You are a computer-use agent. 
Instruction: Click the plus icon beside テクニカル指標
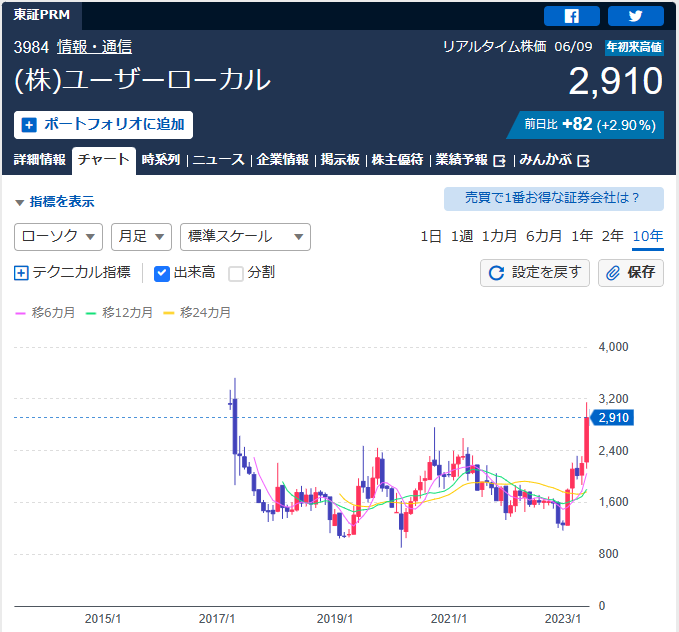(21, 273)
